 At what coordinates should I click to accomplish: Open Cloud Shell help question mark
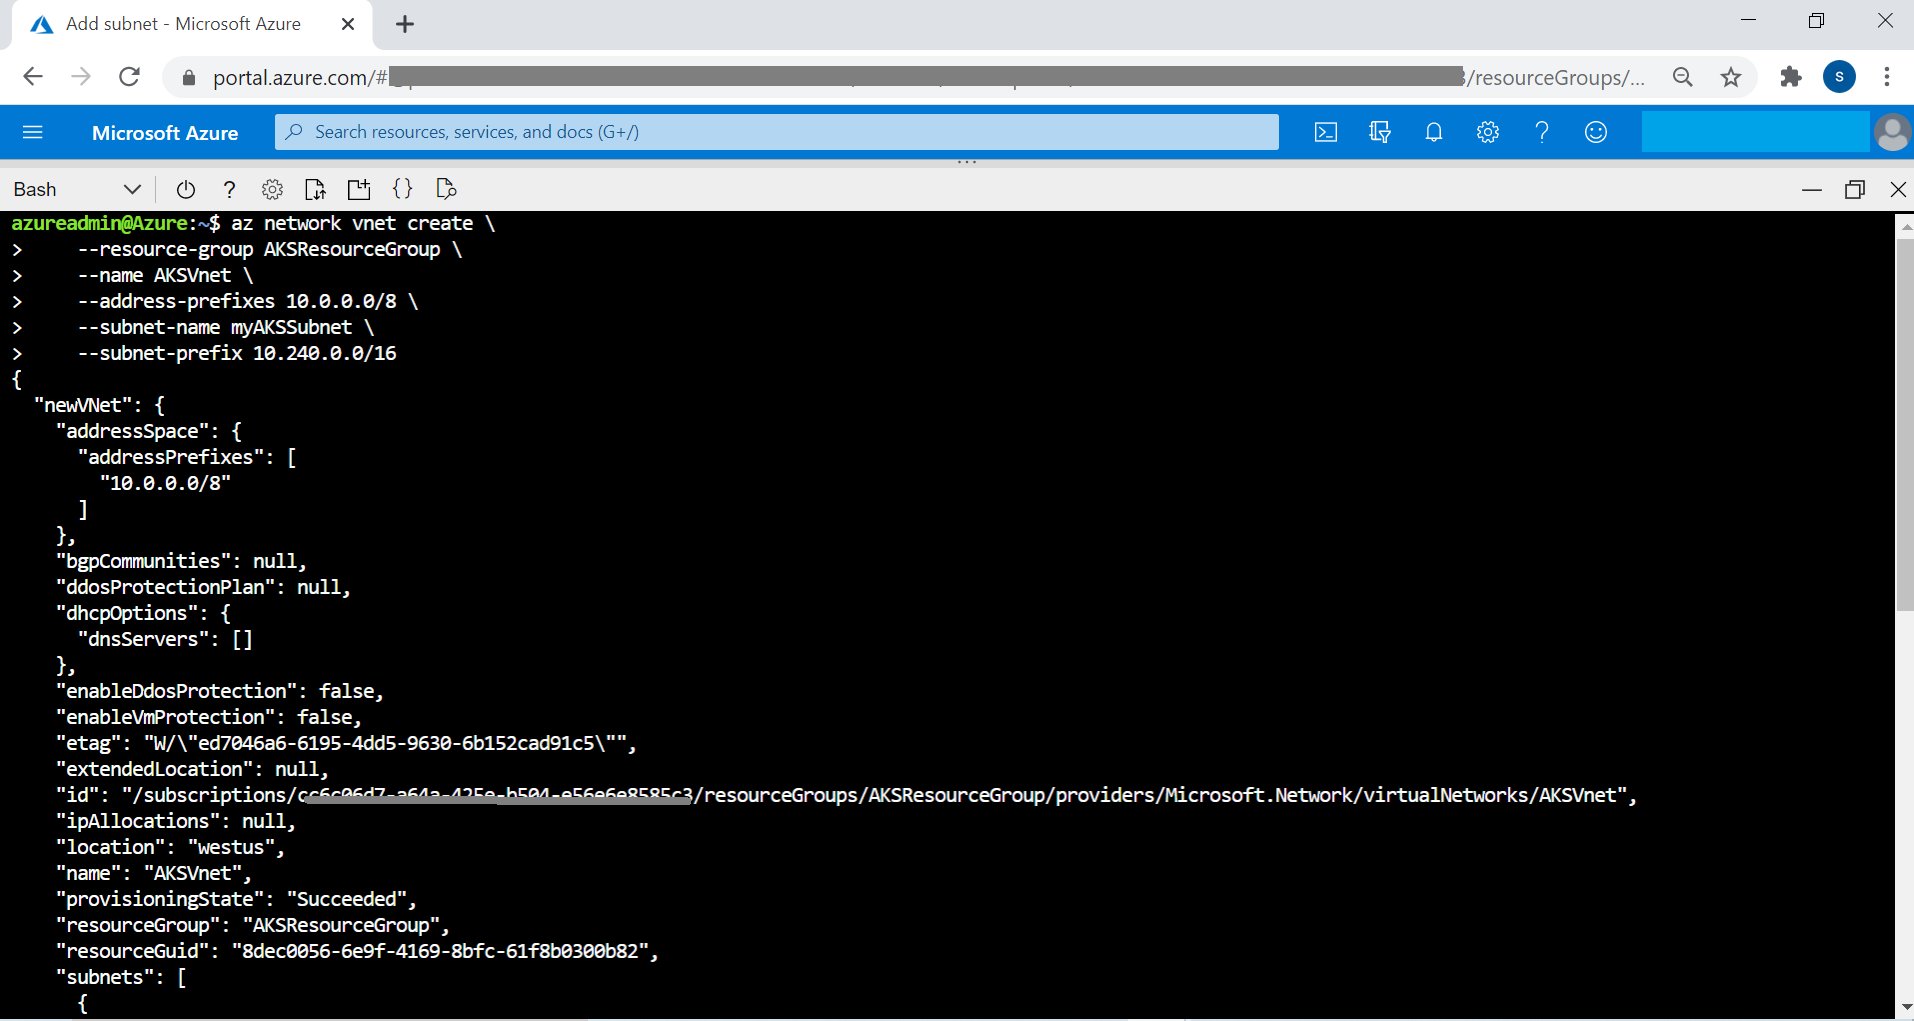(229, 189)
